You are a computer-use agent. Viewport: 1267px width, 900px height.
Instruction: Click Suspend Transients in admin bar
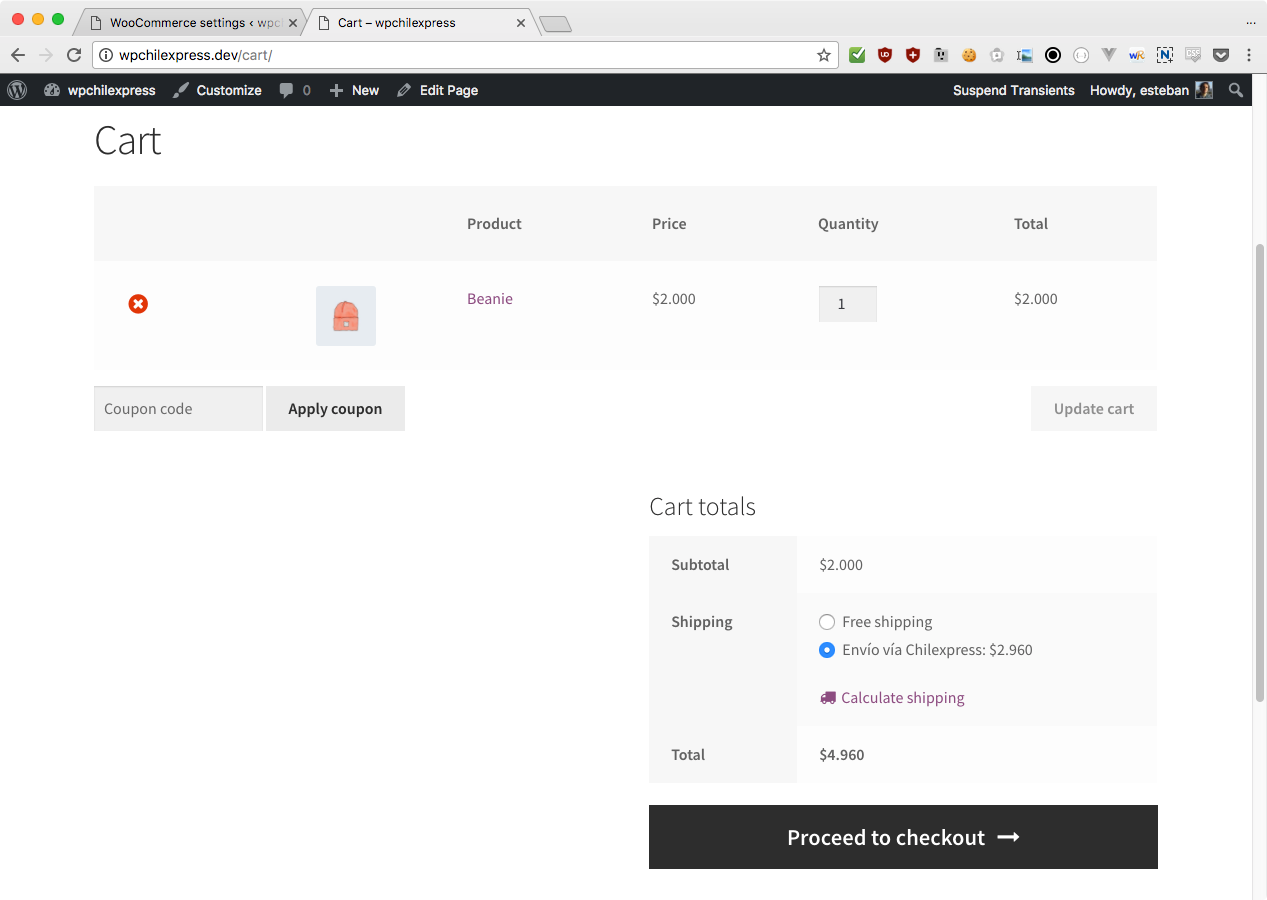[1014, 90]
